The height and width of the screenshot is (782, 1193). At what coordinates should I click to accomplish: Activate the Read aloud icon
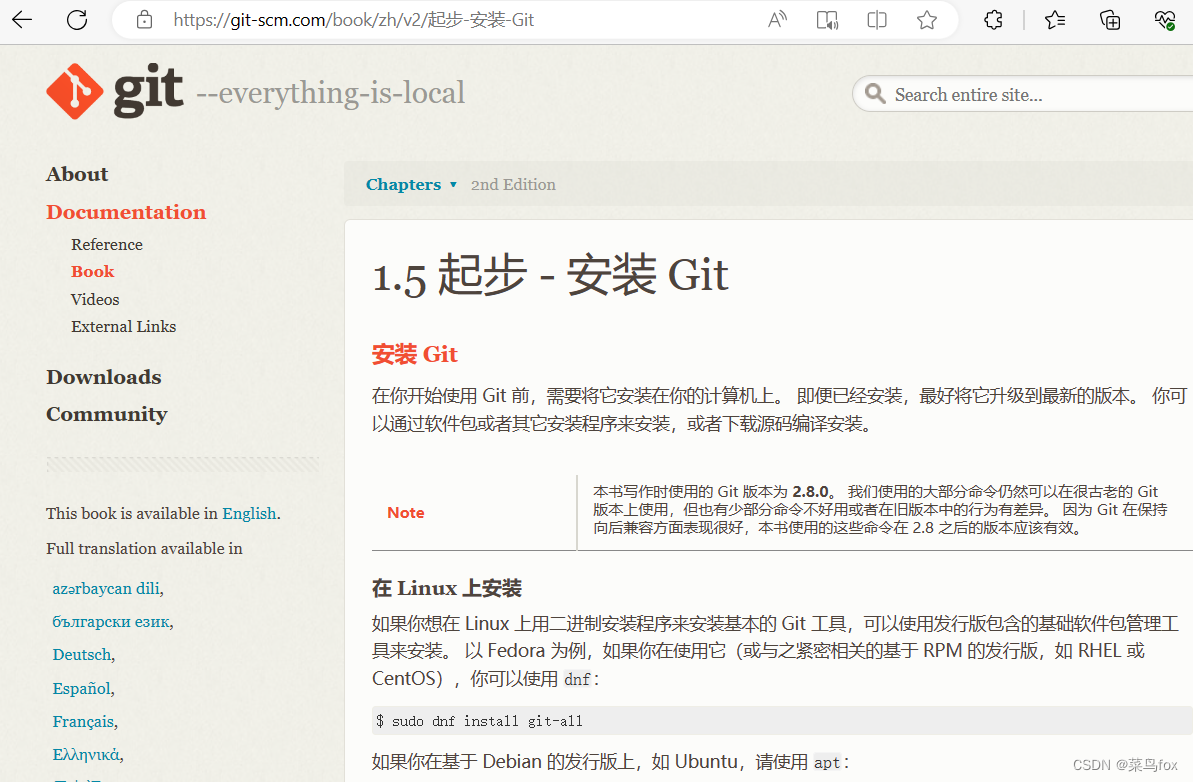(777, 19)
